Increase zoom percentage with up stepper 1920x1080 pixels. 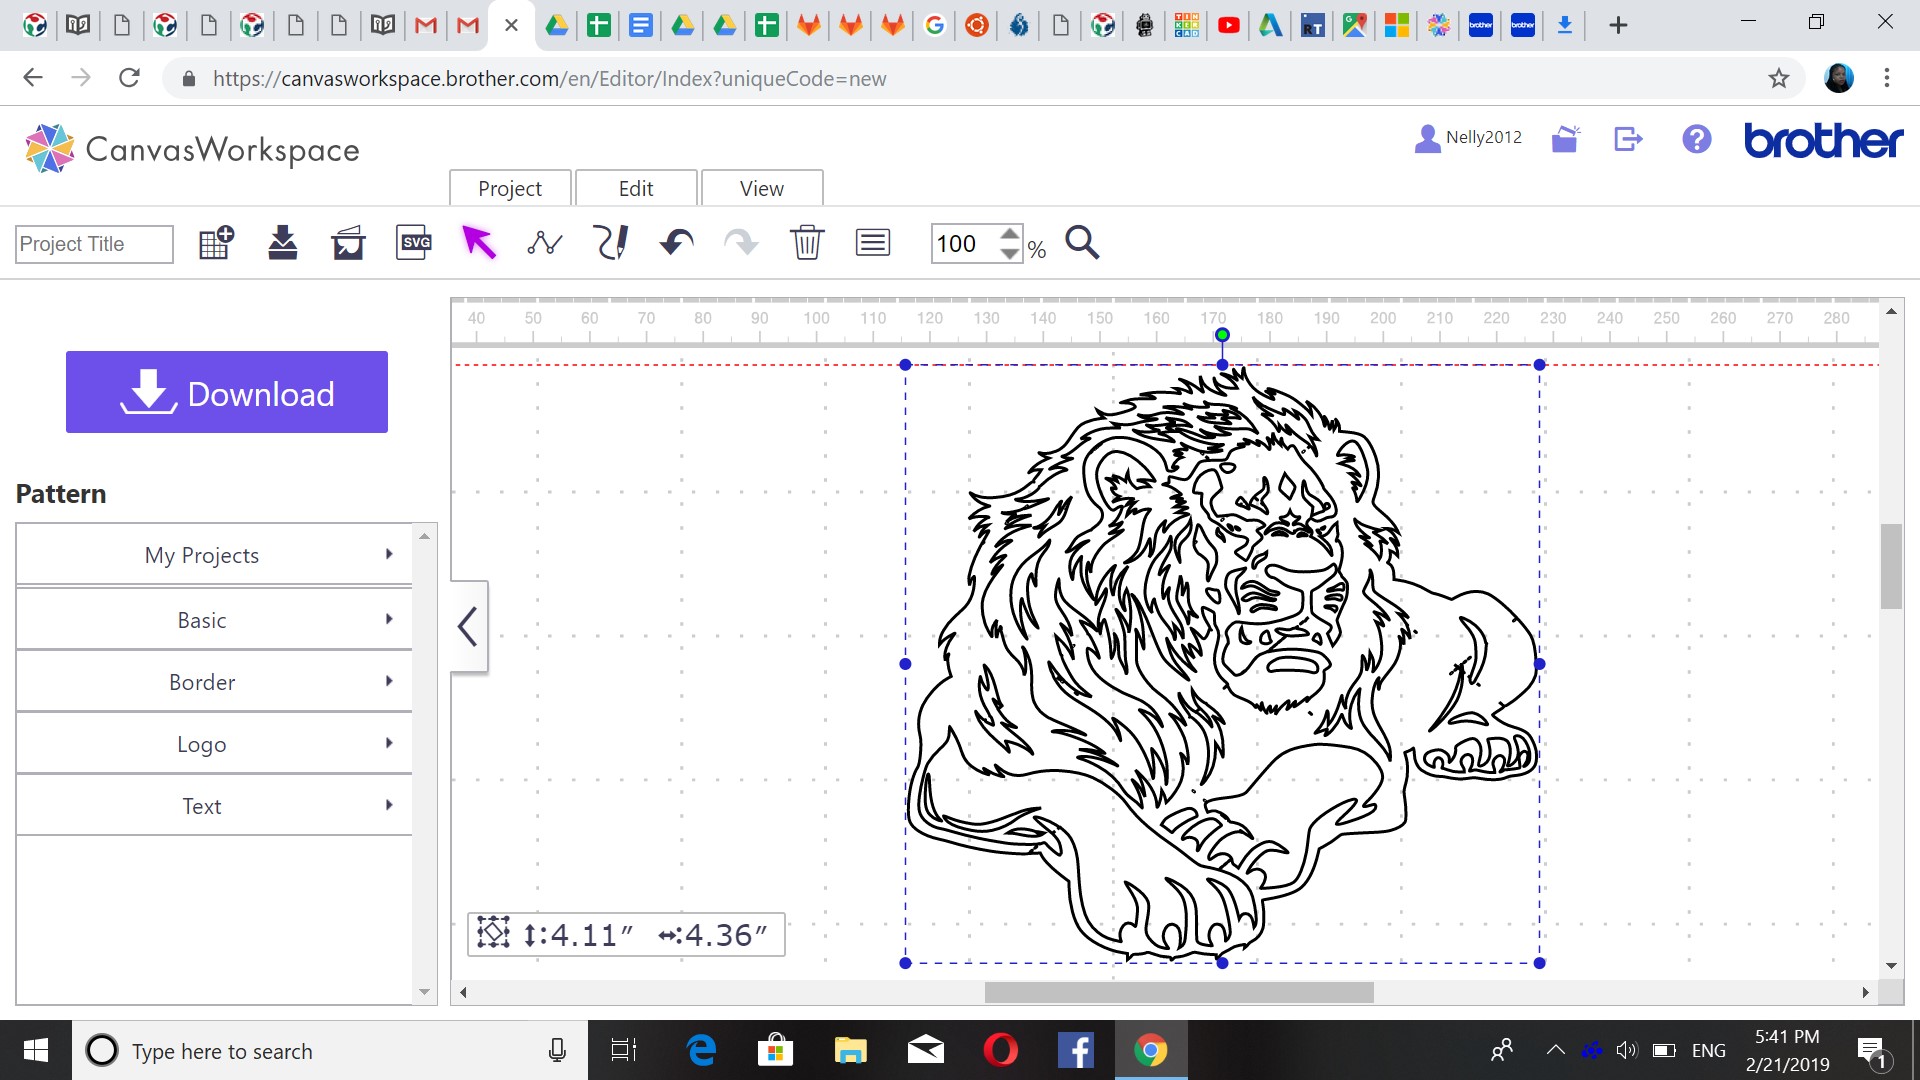[x=1010, y=234]
